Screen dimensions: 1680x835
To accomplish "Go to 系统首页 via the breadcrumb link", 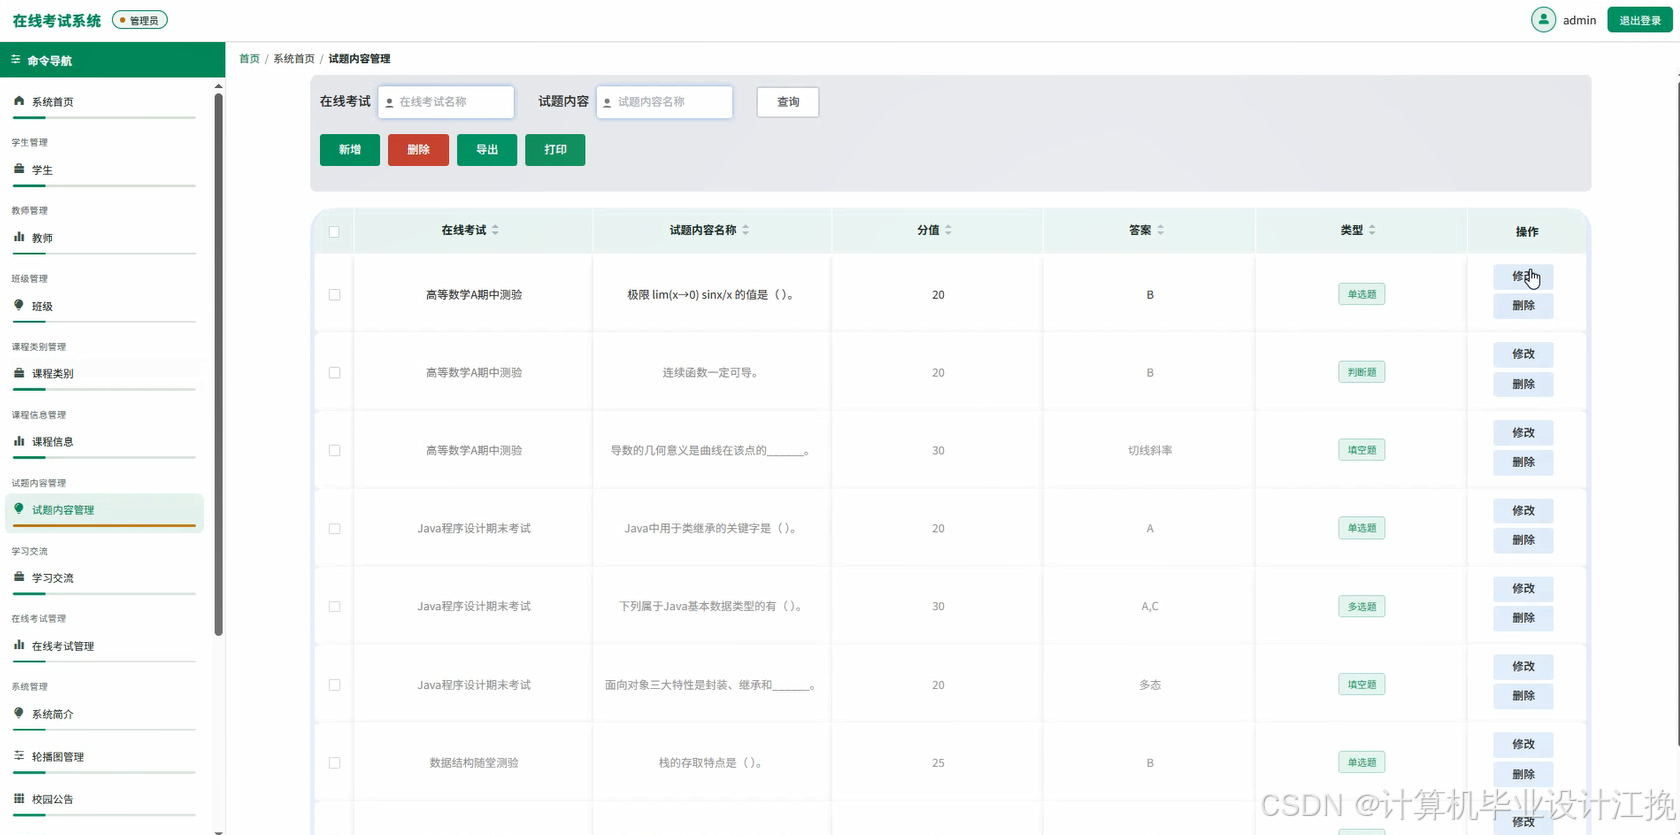I will (294, 59).
